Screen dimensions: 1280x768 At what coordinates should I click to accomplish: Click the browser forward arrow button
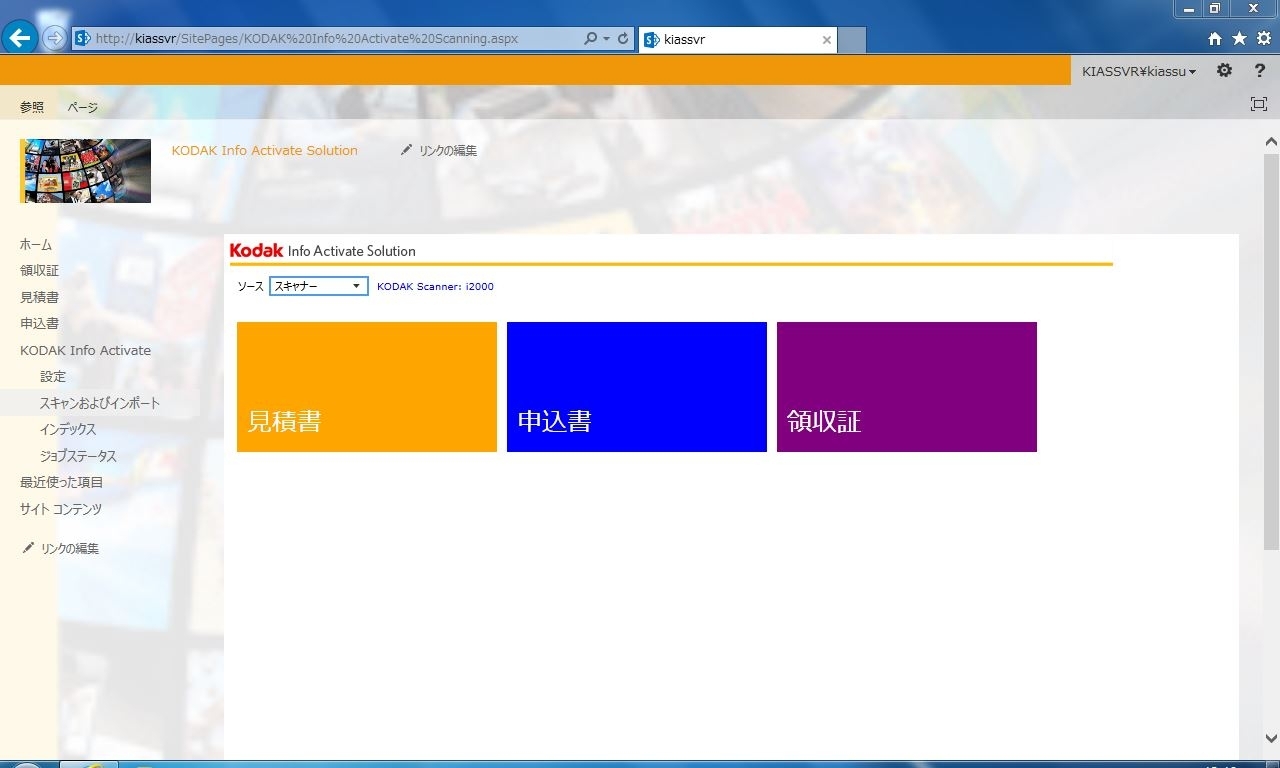(54, 39)
